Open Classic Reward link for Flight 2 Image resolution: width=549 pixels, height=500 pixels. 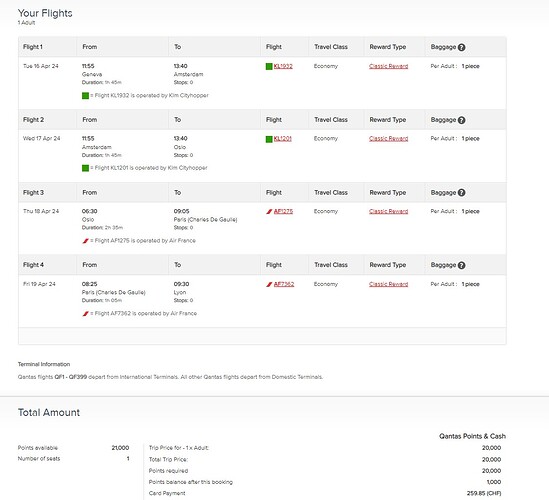[389, 139]
